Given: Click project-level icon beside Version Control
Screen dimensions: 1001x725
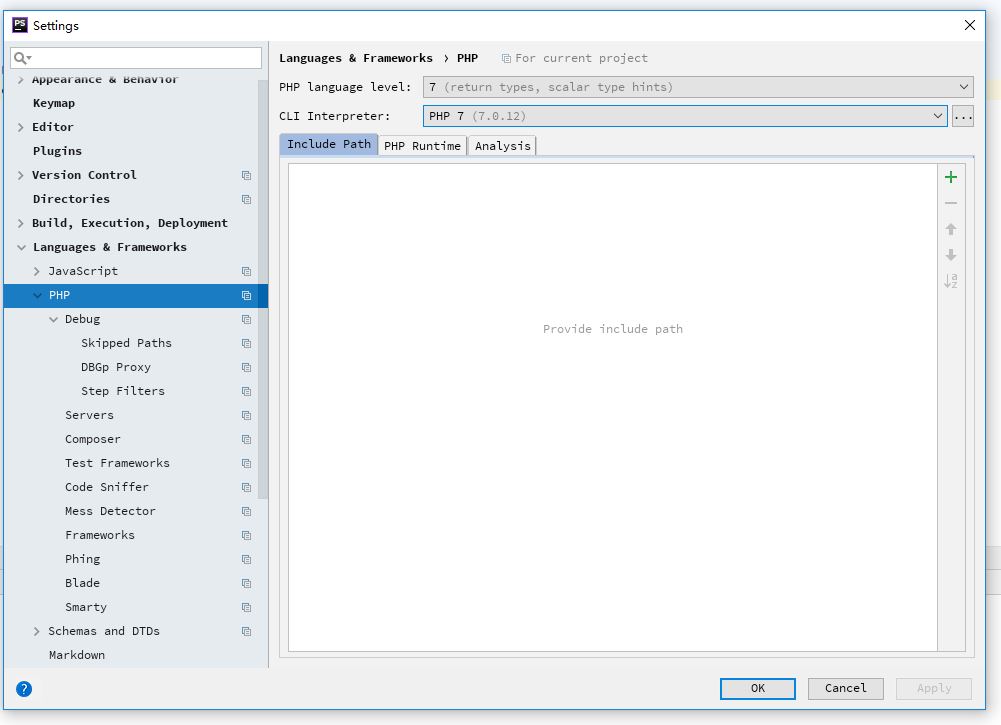Looking at the screenshot, I should tap(246, 175).
